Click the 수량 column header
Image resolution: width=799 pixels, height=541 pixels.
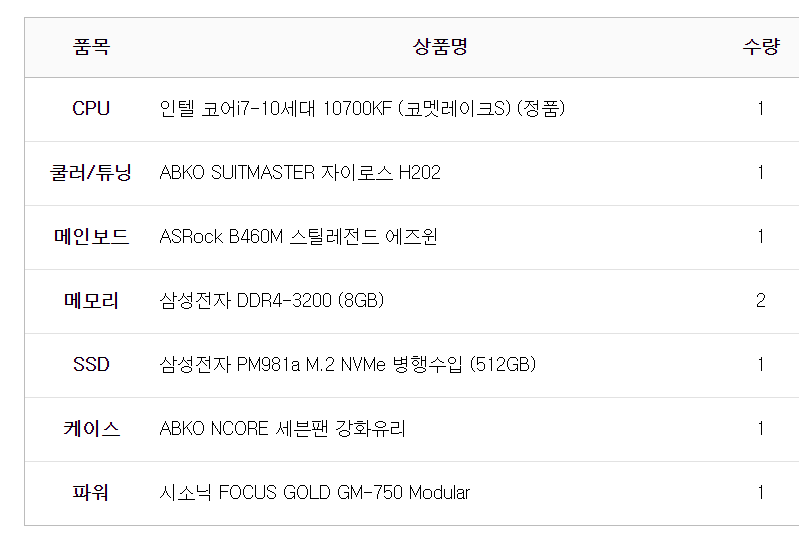click(760, 47)
